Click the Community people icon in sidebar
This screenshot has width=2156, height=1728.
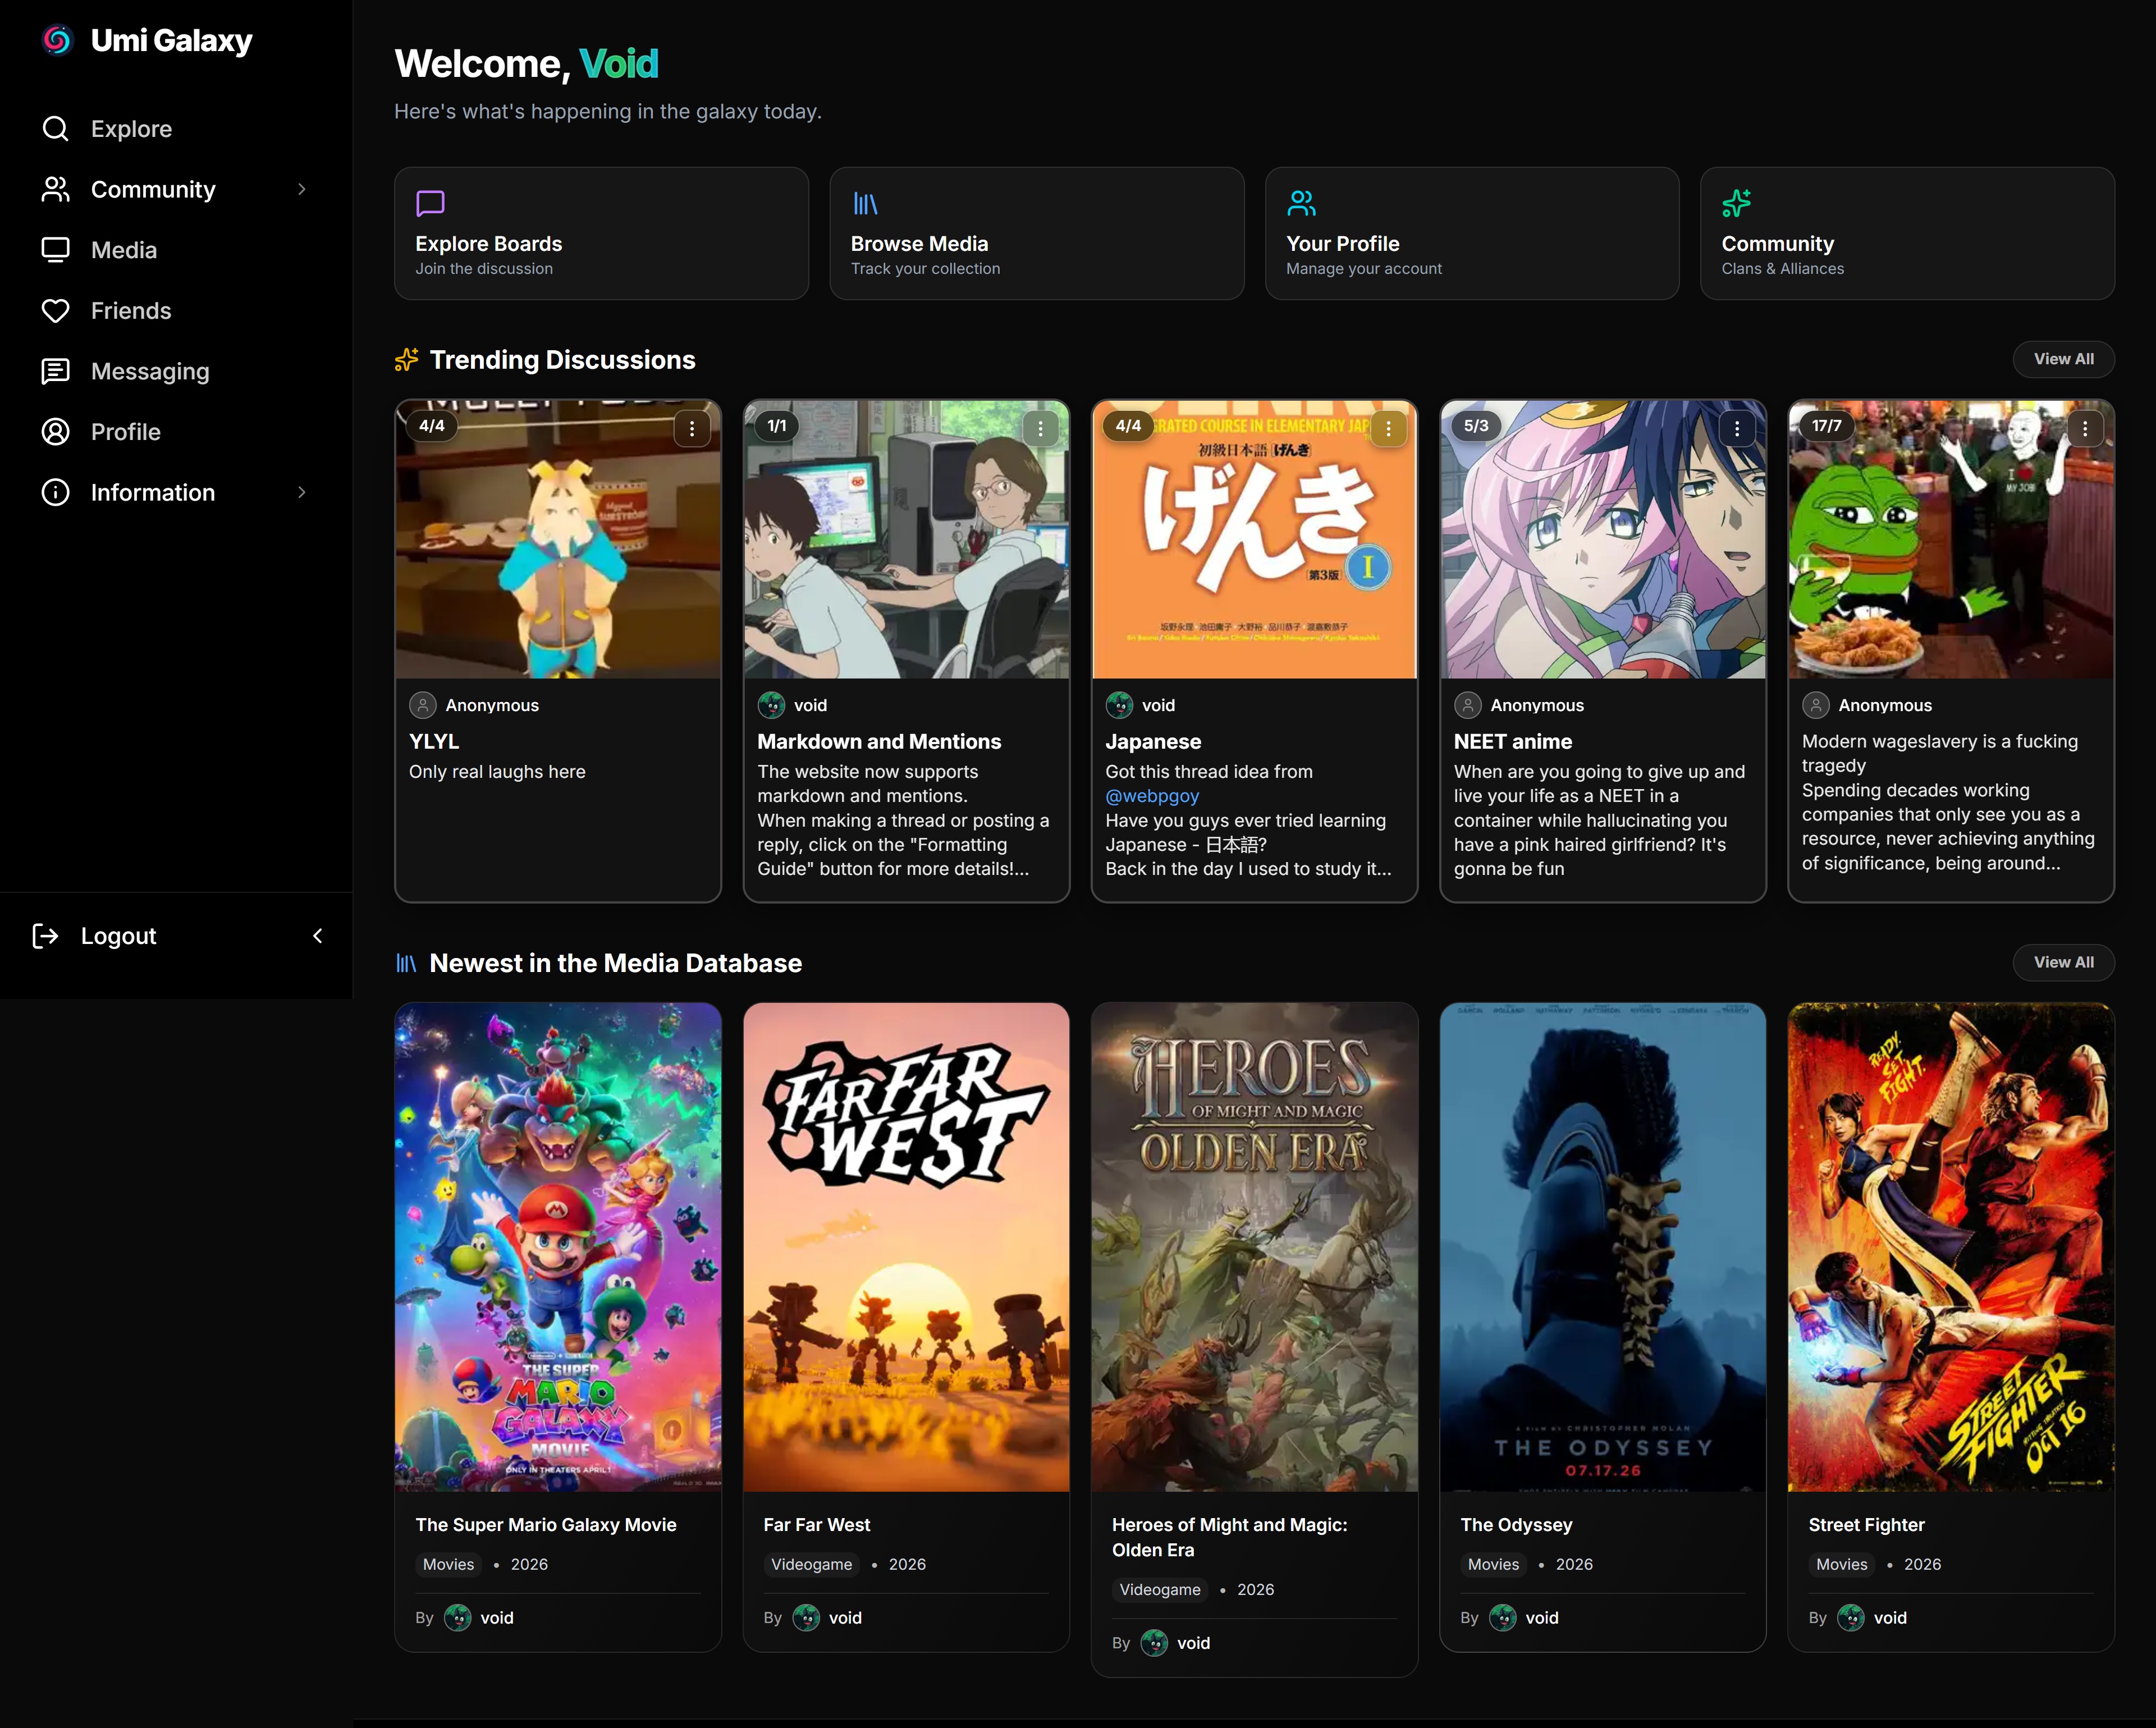coord(56,189)
